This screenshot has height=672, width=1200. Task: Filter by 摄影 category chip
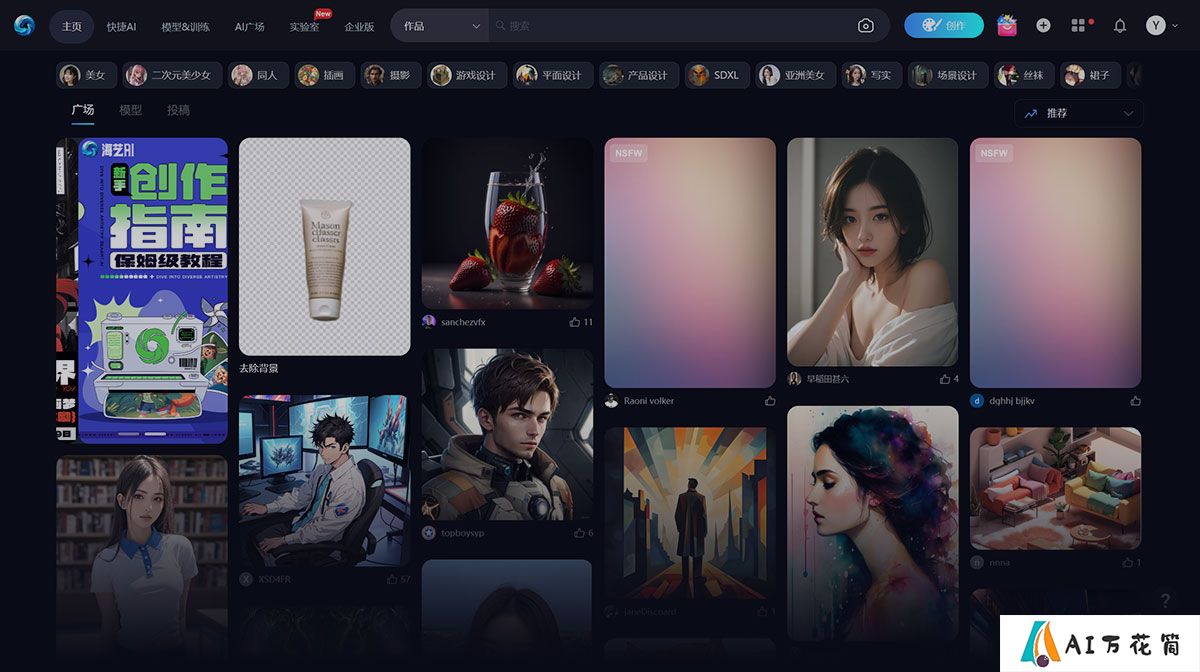(x=390, y=75)
